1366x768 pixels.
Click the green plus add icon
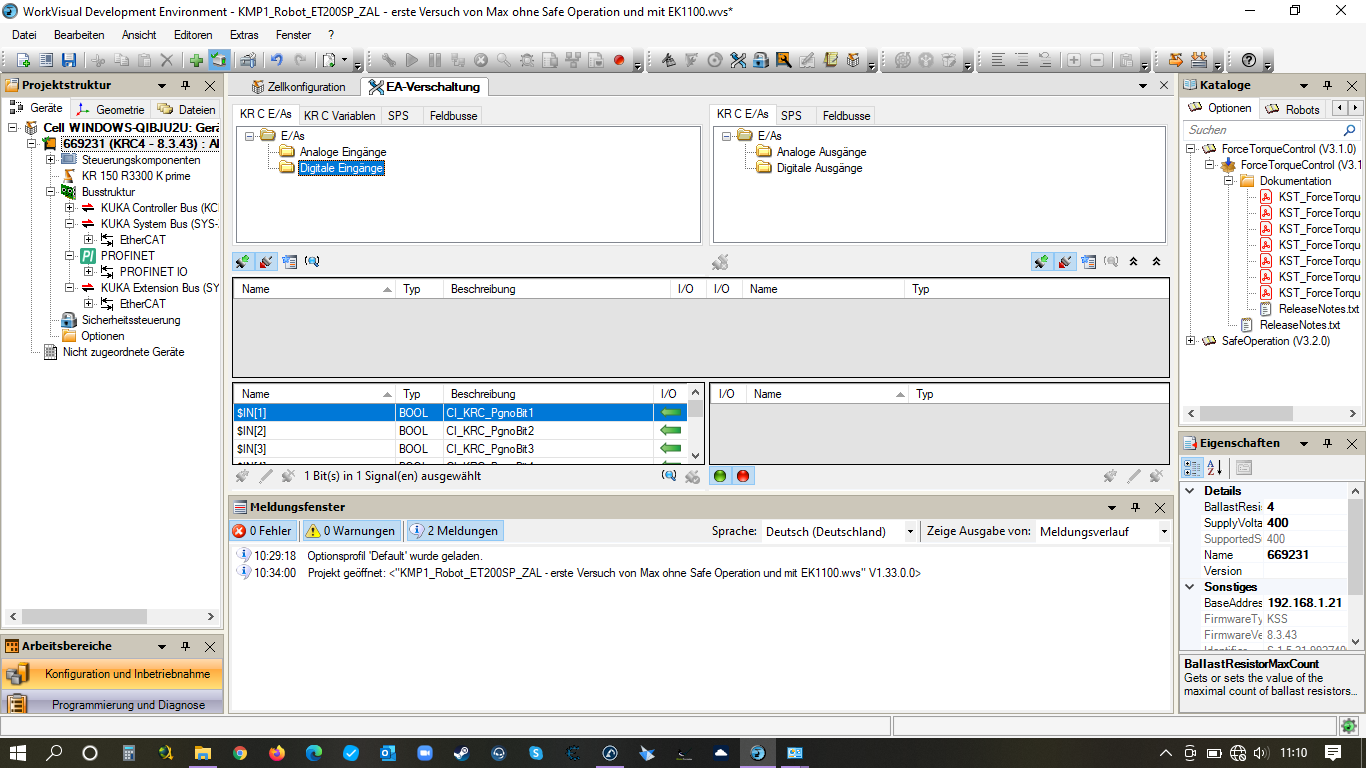click(196, 60)
